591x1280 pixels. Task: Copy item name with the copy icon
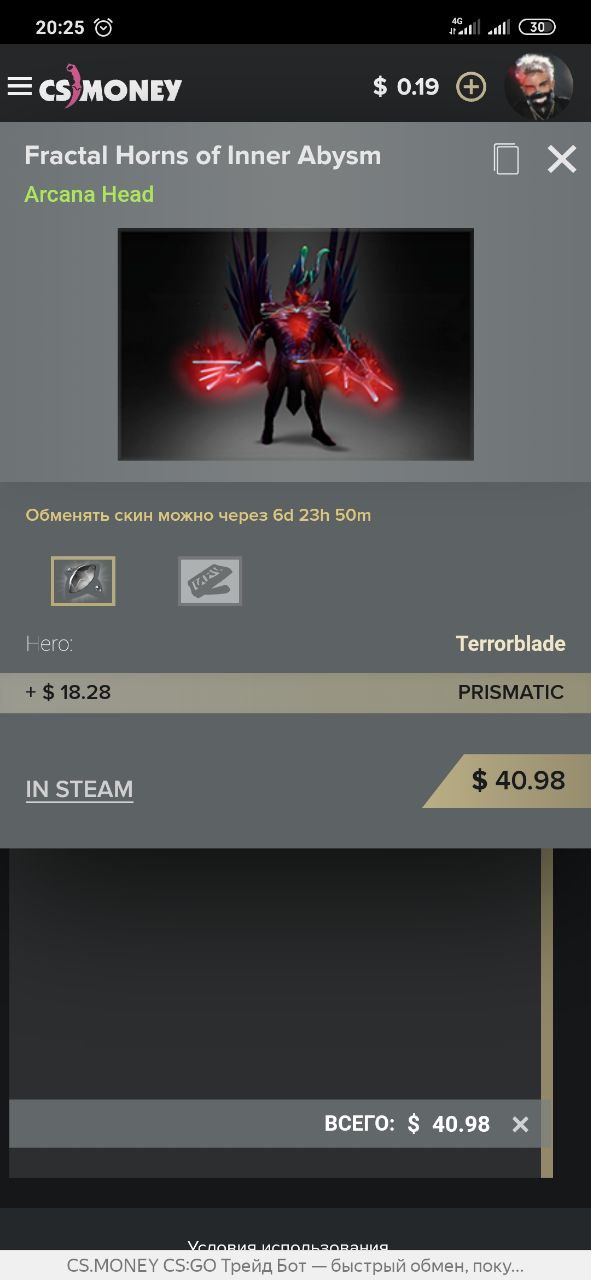click(507, 159)
